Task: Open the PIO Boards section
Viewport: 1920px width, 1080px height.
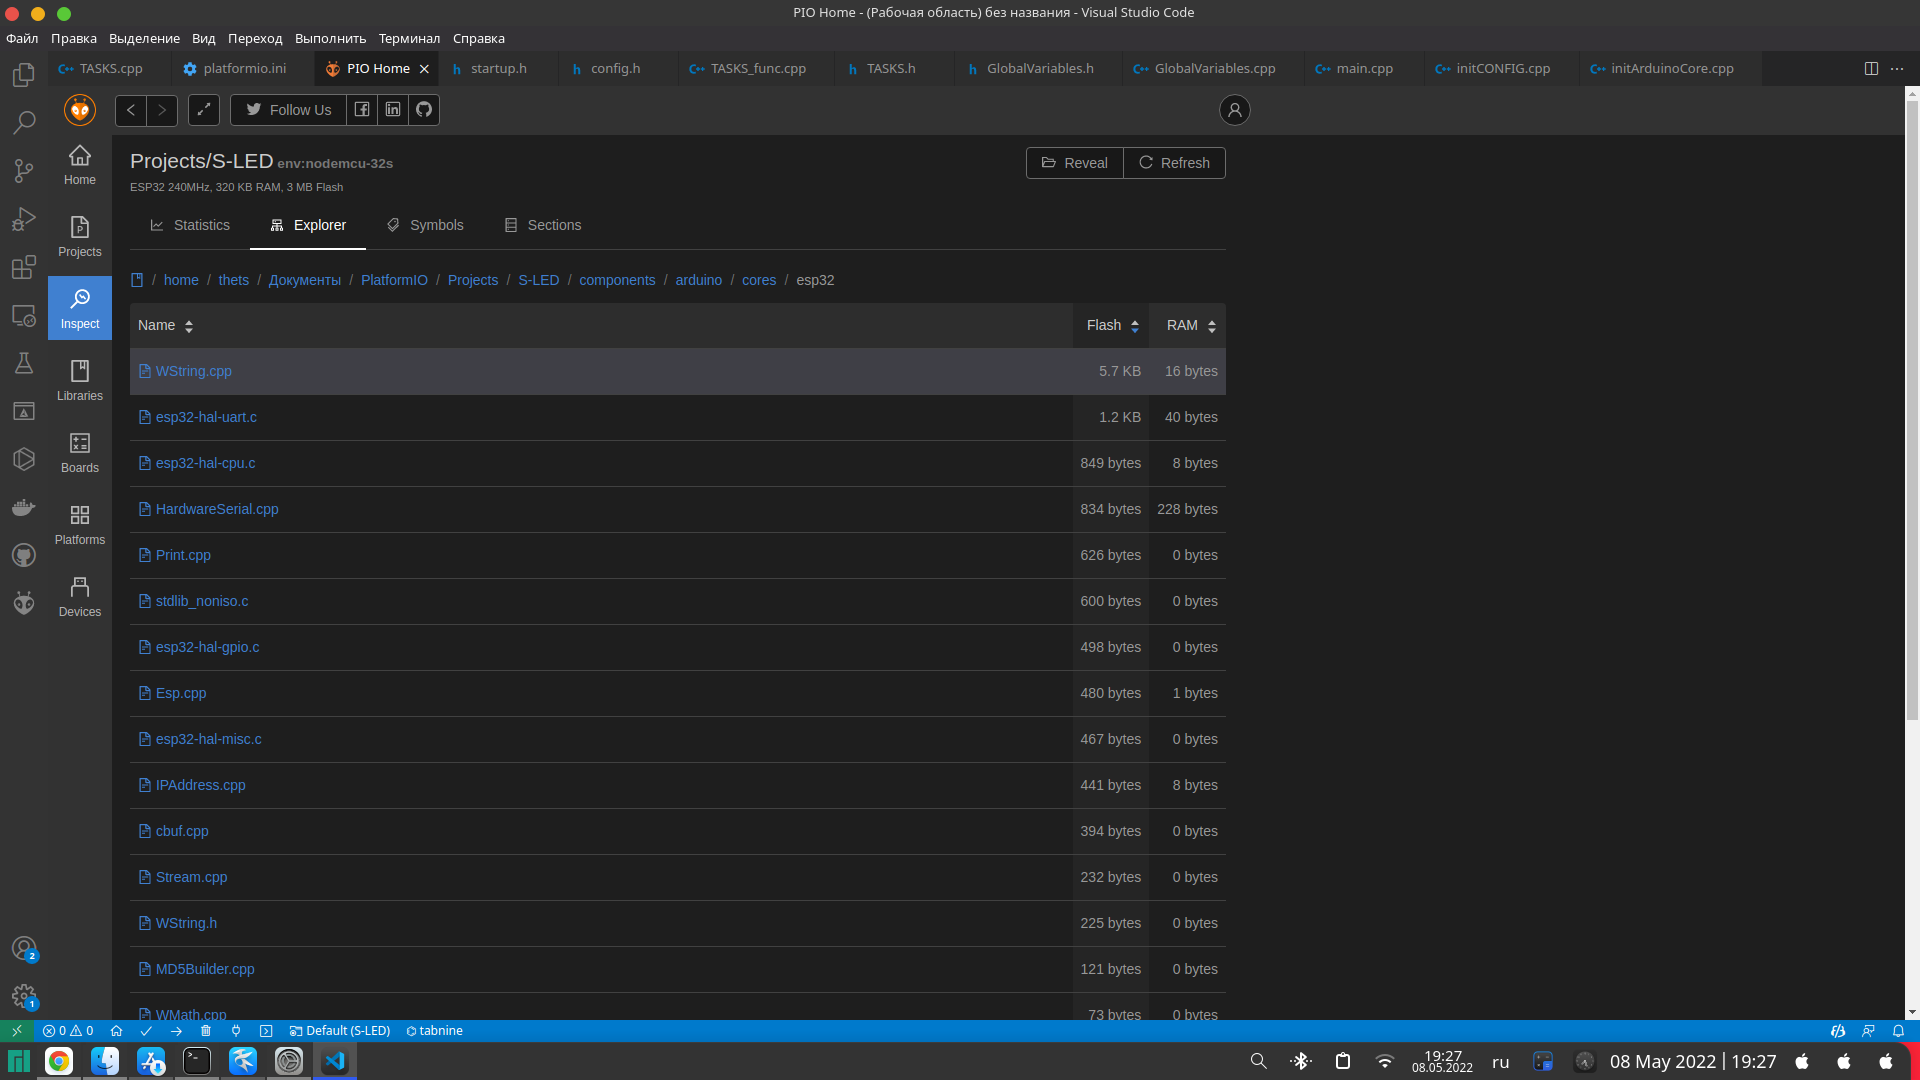Action: 80,452
